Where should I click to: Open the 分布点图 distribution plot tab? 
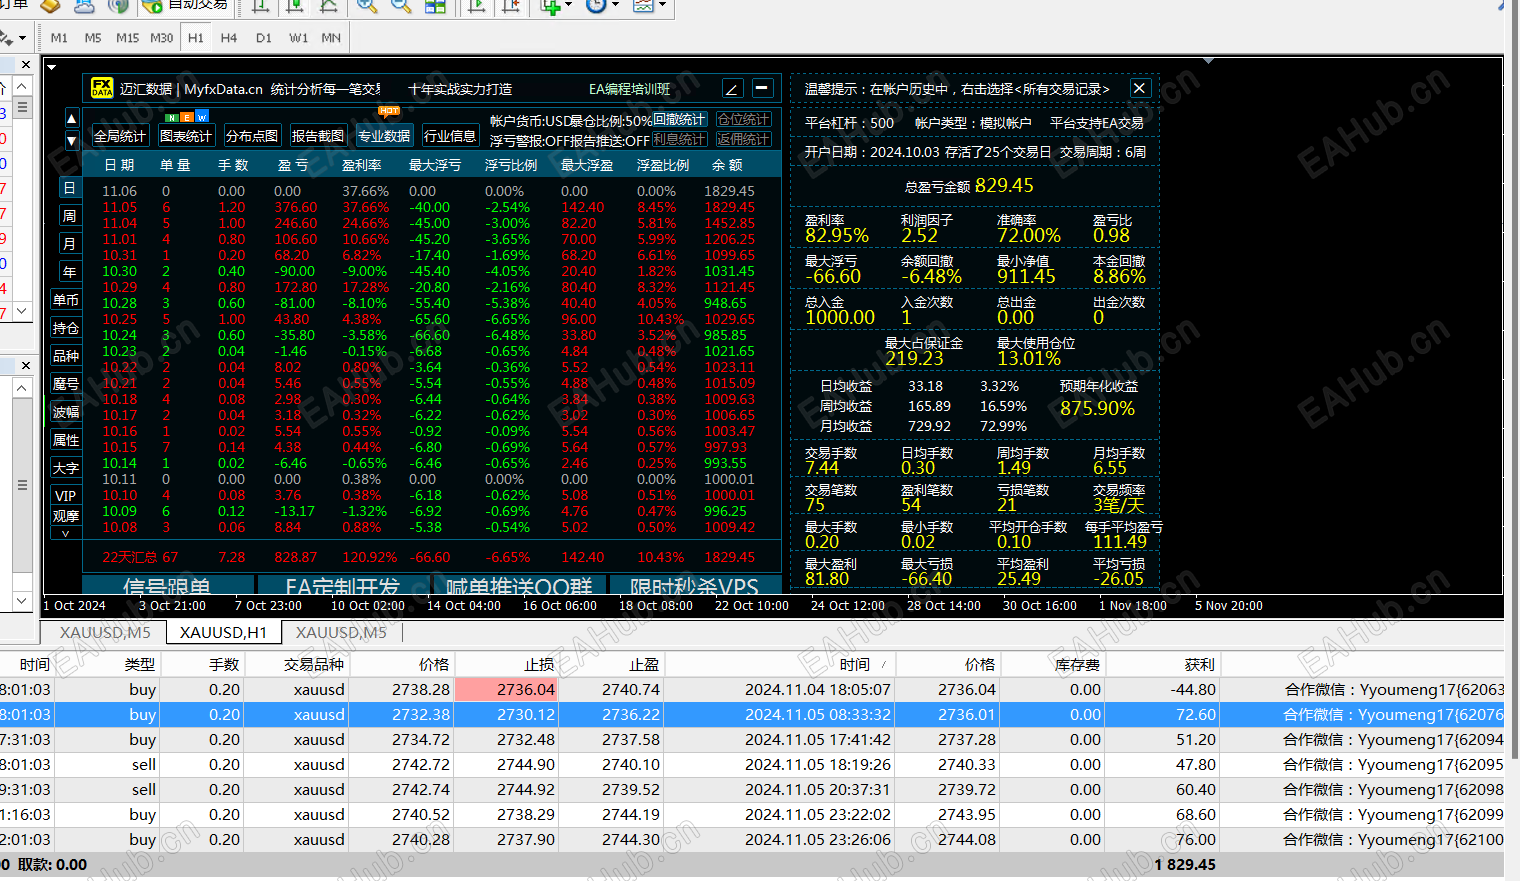coord(252,136)
